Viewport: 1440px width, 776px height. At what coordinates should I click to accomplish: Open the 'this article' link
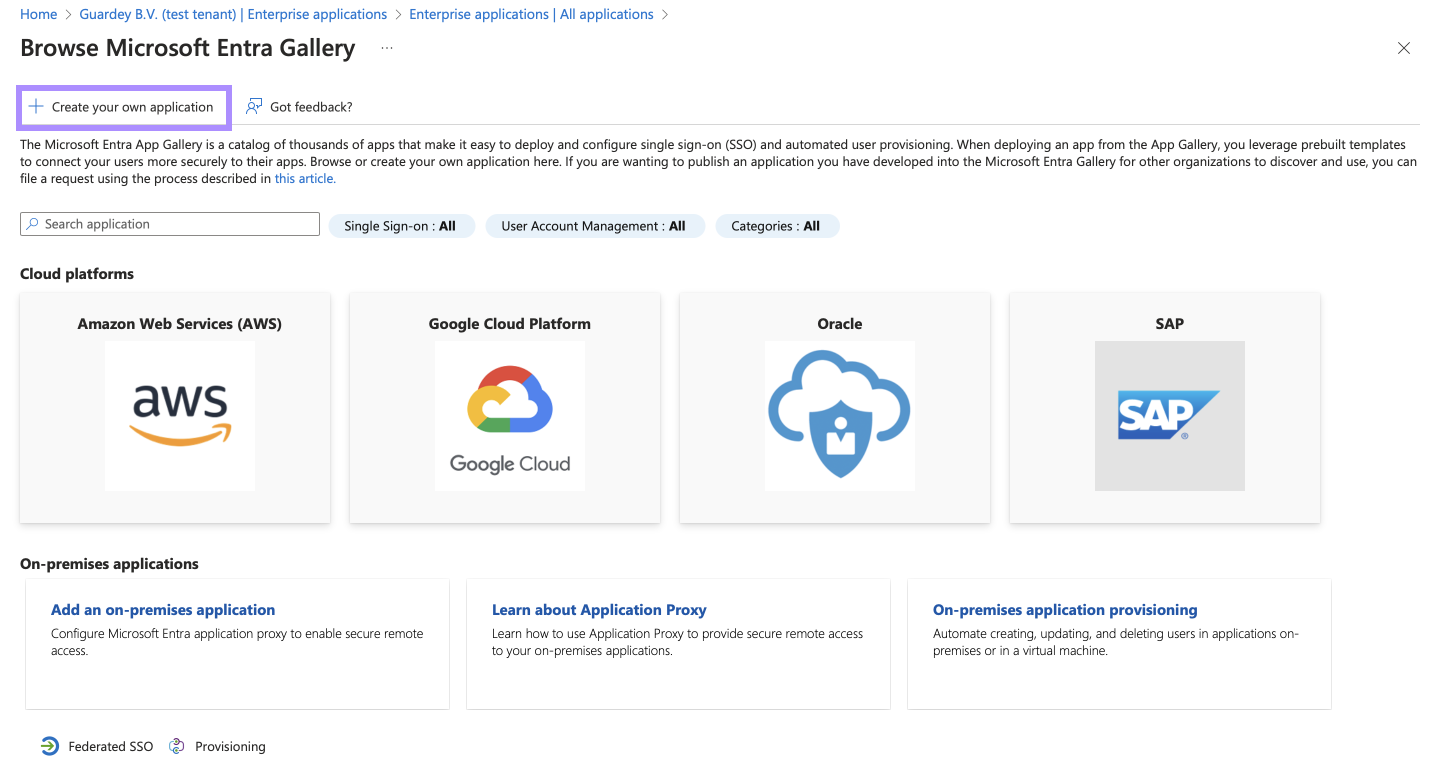click(x=305, y=179)
